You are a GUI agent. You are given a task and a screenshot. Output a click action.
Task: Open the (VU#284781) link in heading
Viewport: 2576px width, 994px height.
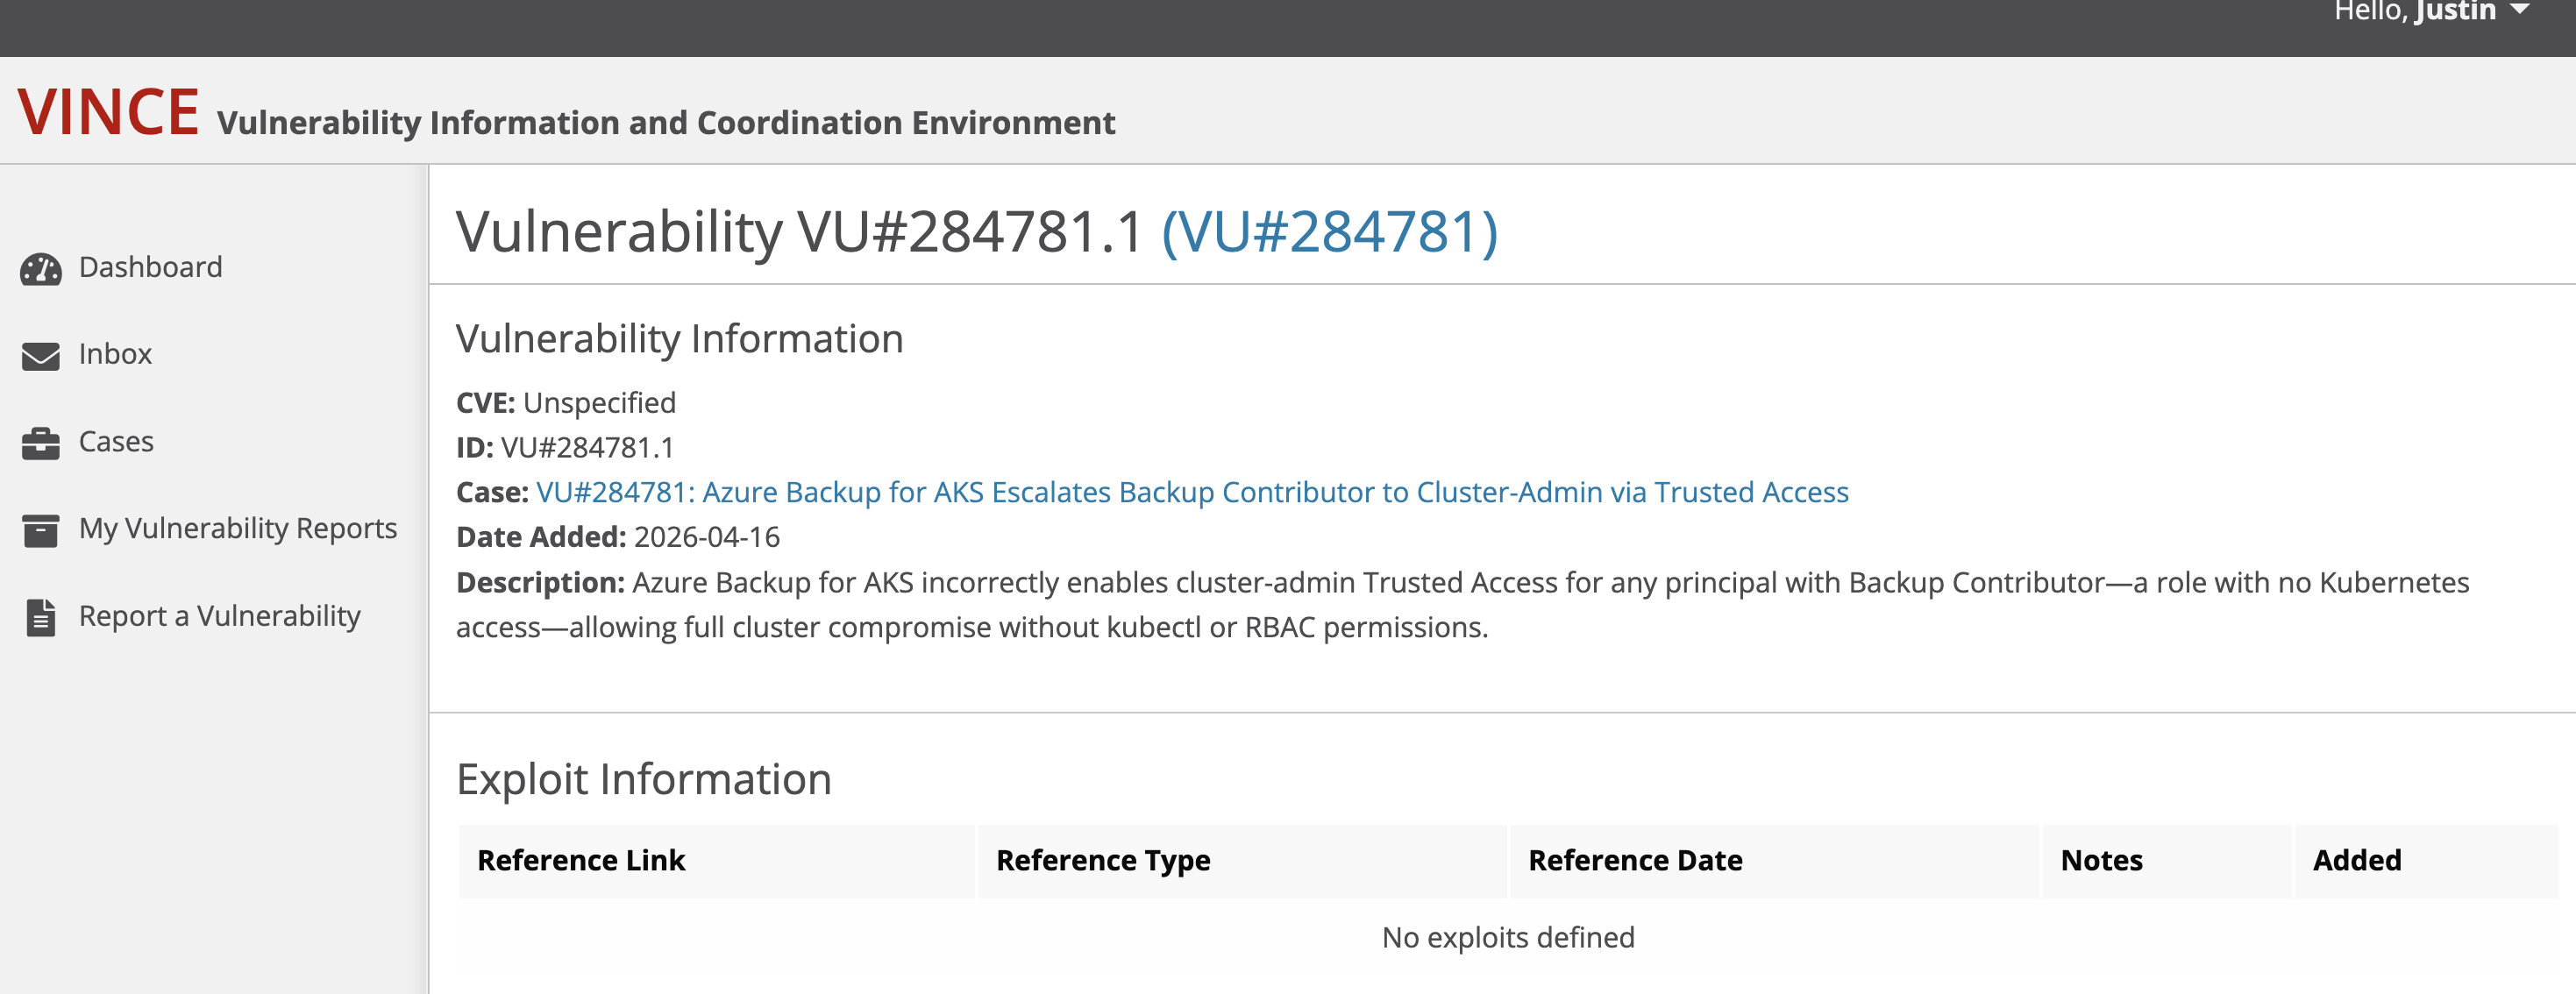pyautogui.click(x=1329, y=231)
